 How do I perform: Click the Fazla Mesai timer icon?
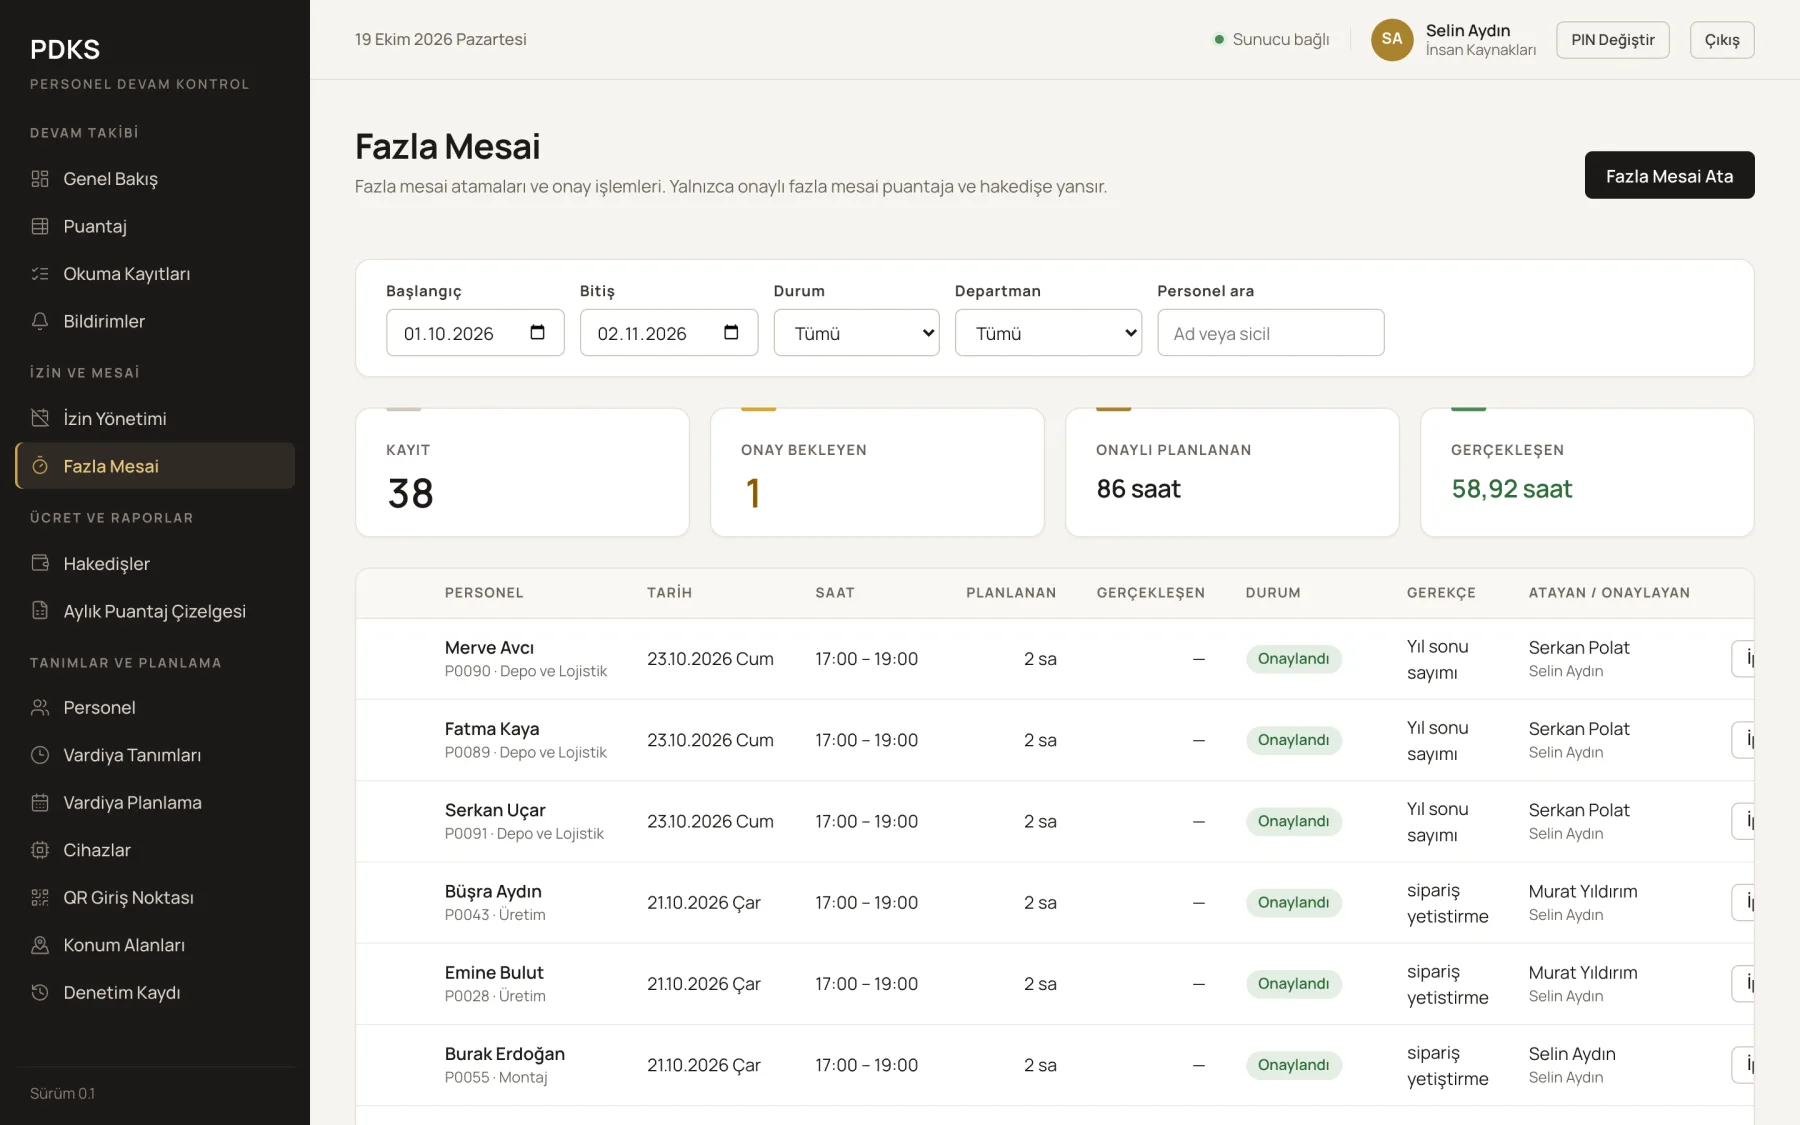coord(40,466)
